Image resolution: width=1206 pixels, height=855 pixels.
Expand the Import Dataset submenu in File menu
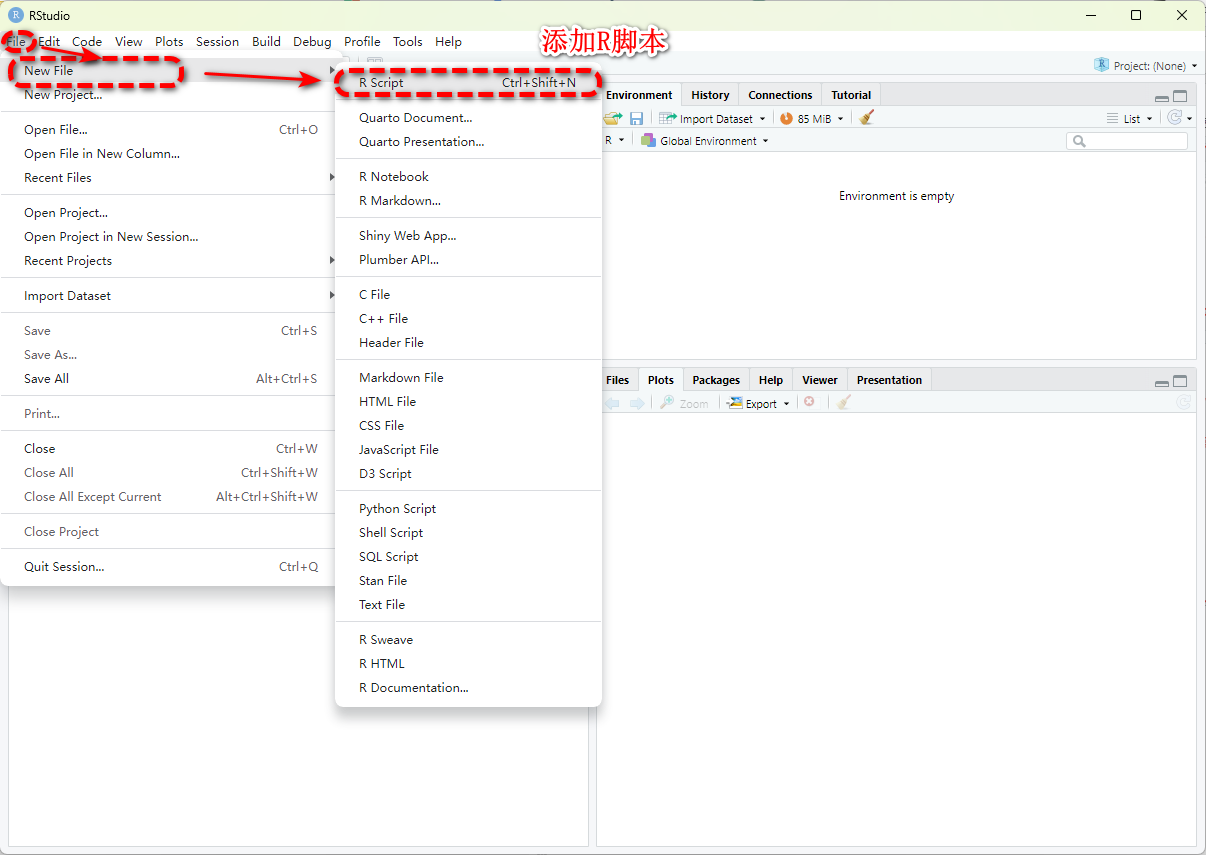(168, 296)
